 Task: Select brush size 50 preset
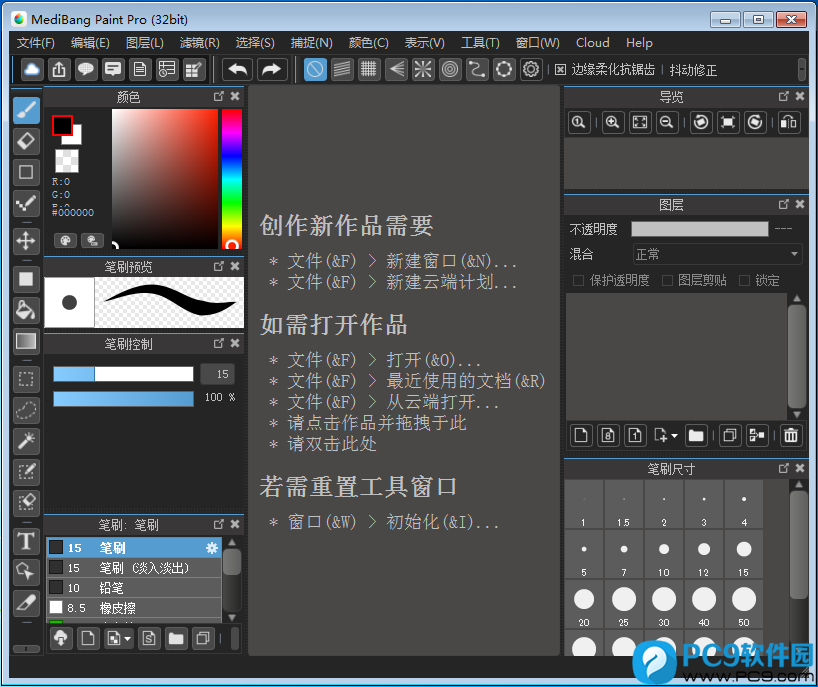point(743,605)
